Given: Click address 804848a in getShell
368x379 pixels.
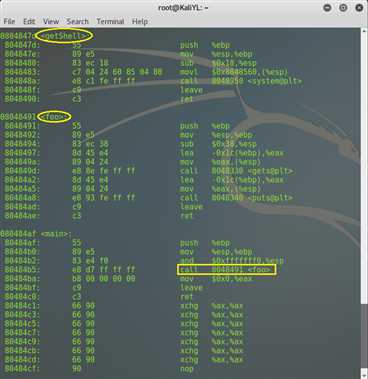Looking at the screenshot, I should [22, 81].
